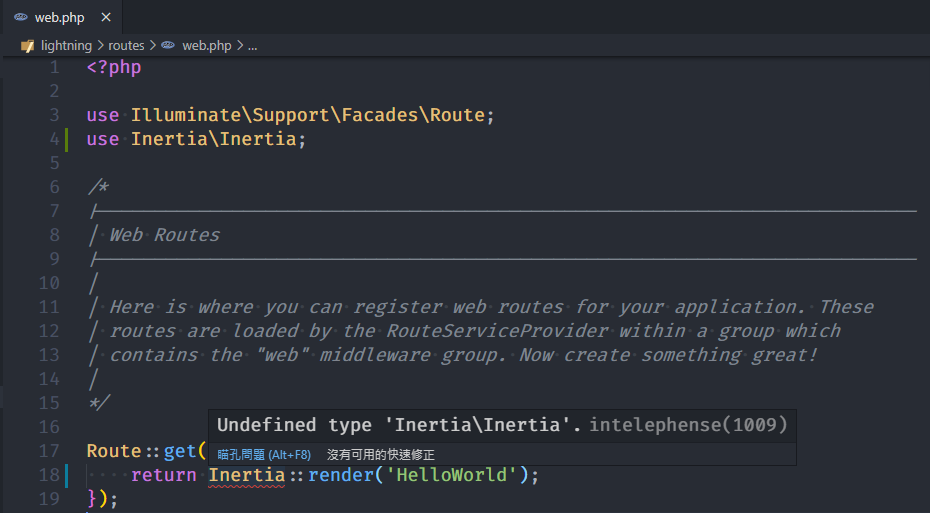Click the PHP icon on the web.php tab
This screenshot has width=930, height=513.
click(21, 18)
